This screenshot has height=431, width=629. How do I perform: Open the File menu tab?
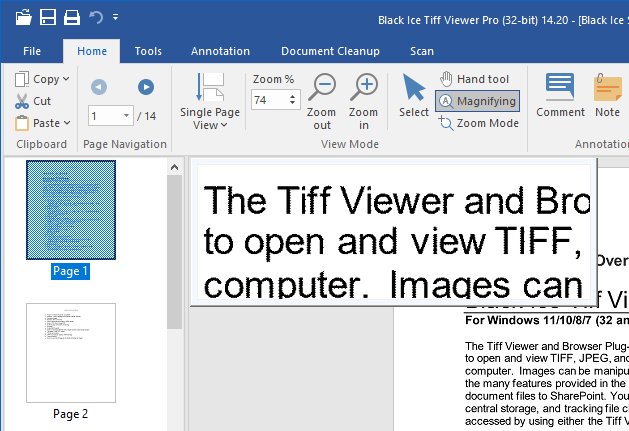coord(32,51)
